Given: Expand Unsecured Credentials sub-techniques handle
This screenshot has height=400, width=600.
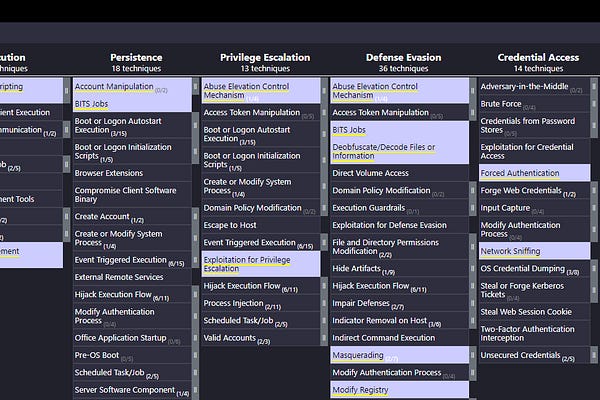Looking at the screenshot, I should pyautogui.click(x=594, y=355).
